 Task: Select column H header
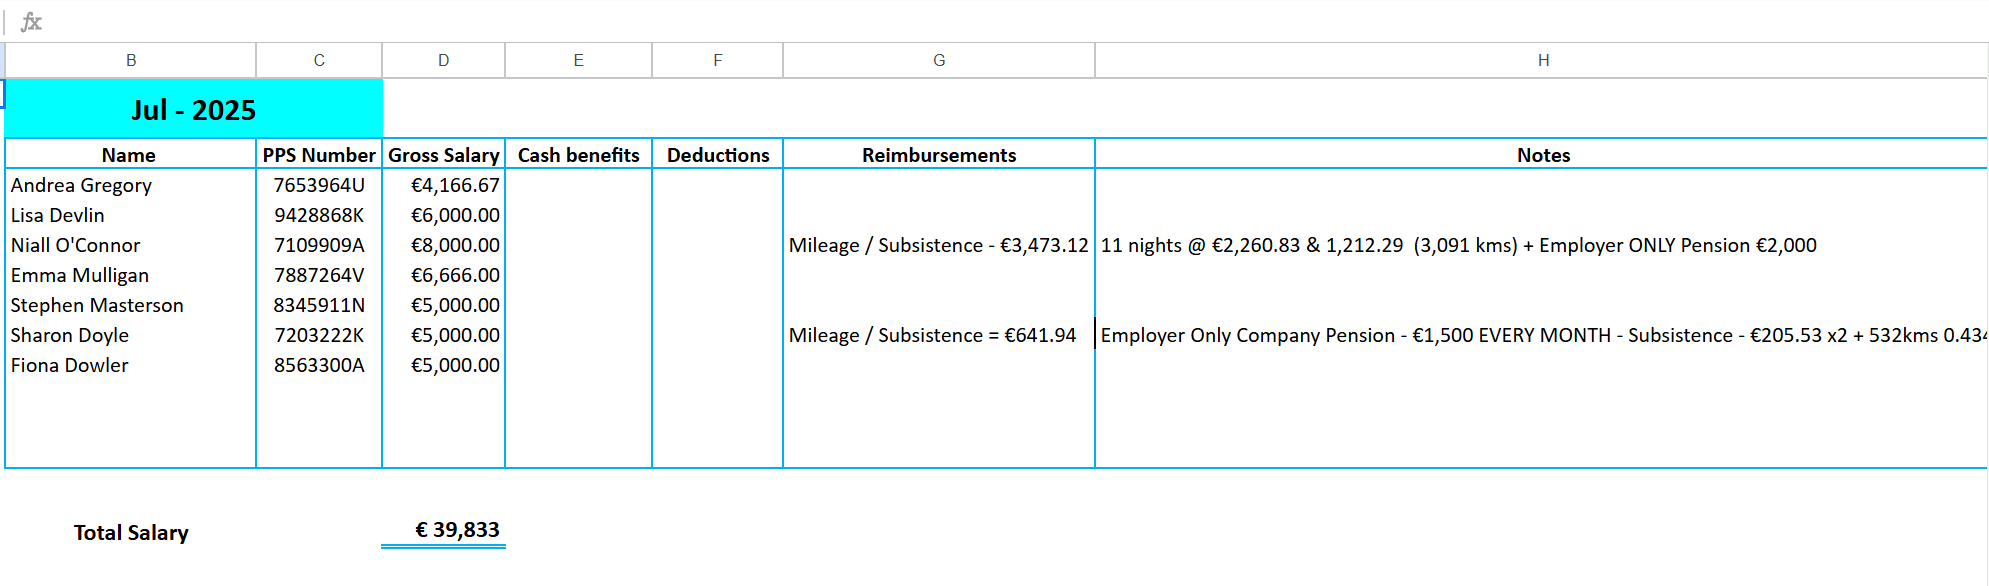pos(1542,60)
